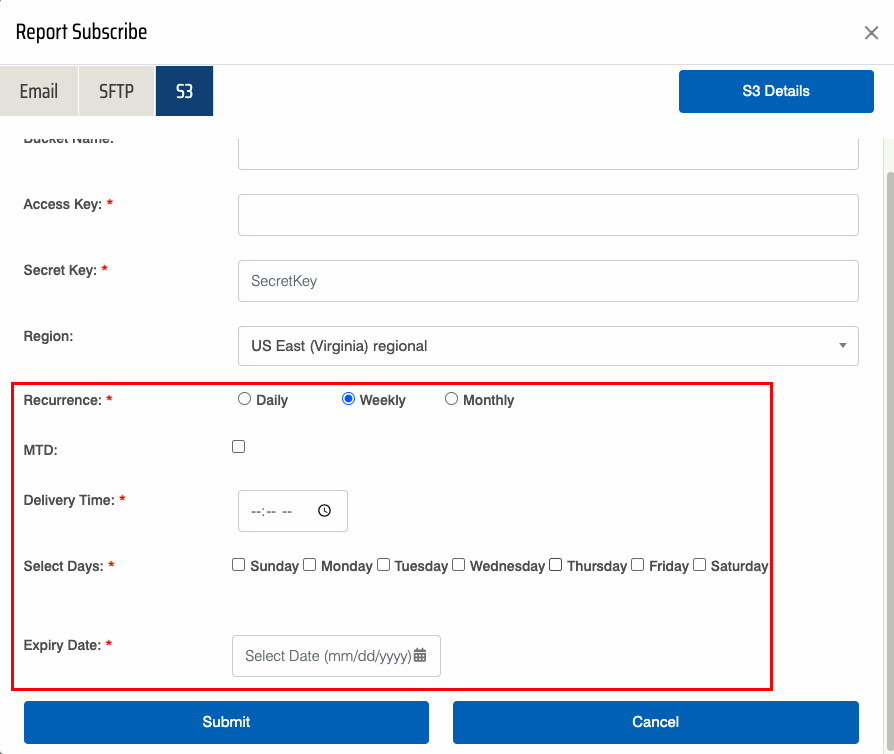The height and width of the screenshot is (754, 894).
Task: Select the S3 tab
Action: tap(184, 91)
